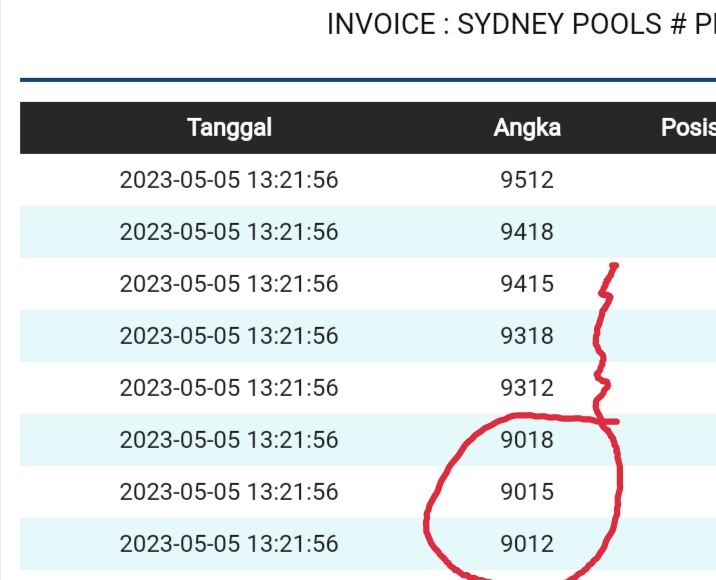Select the timestamp beside number 9418
This screenshot has width=716, height=580.
pos(229,232)
